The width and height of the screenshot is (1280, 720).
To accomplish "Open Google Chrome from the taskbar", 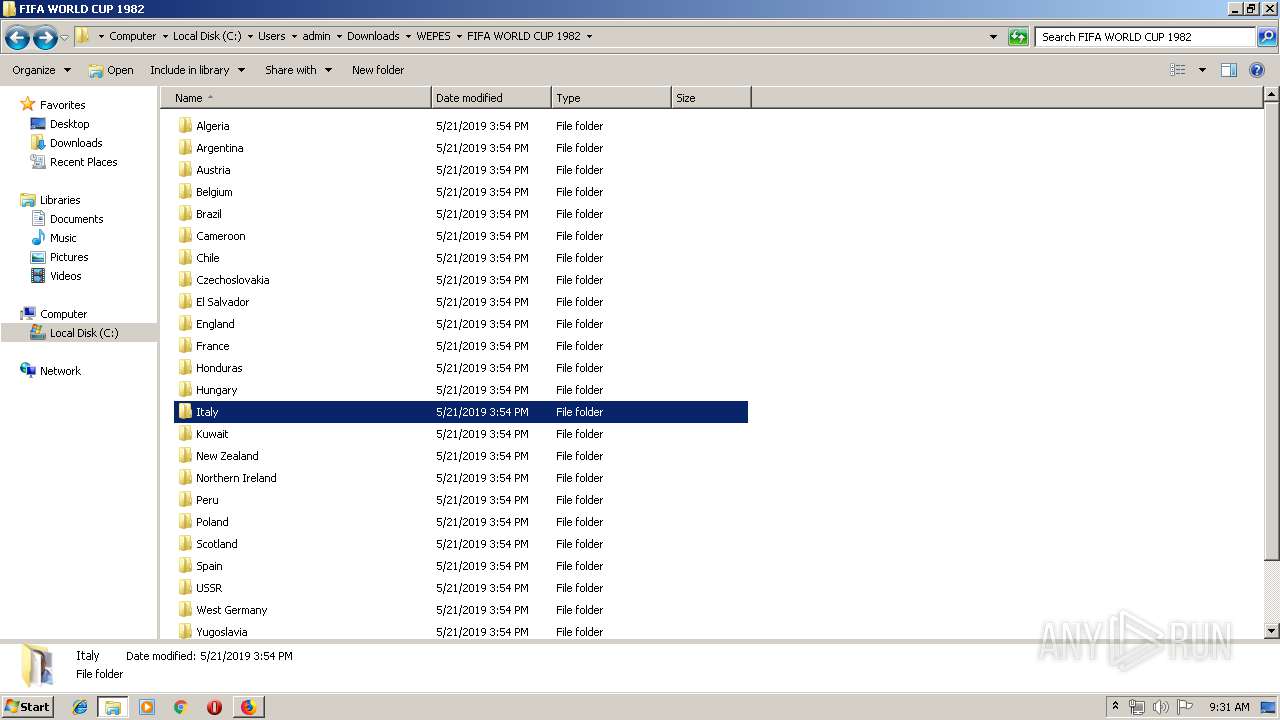I will pyautogui.click(x=180, y=707).
